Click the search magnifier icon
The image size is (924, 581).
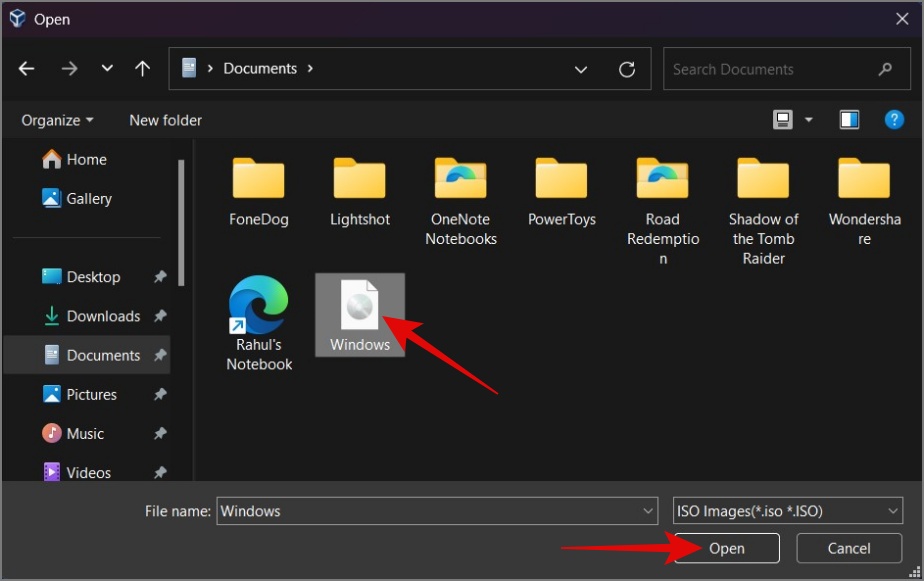point(885,70)
